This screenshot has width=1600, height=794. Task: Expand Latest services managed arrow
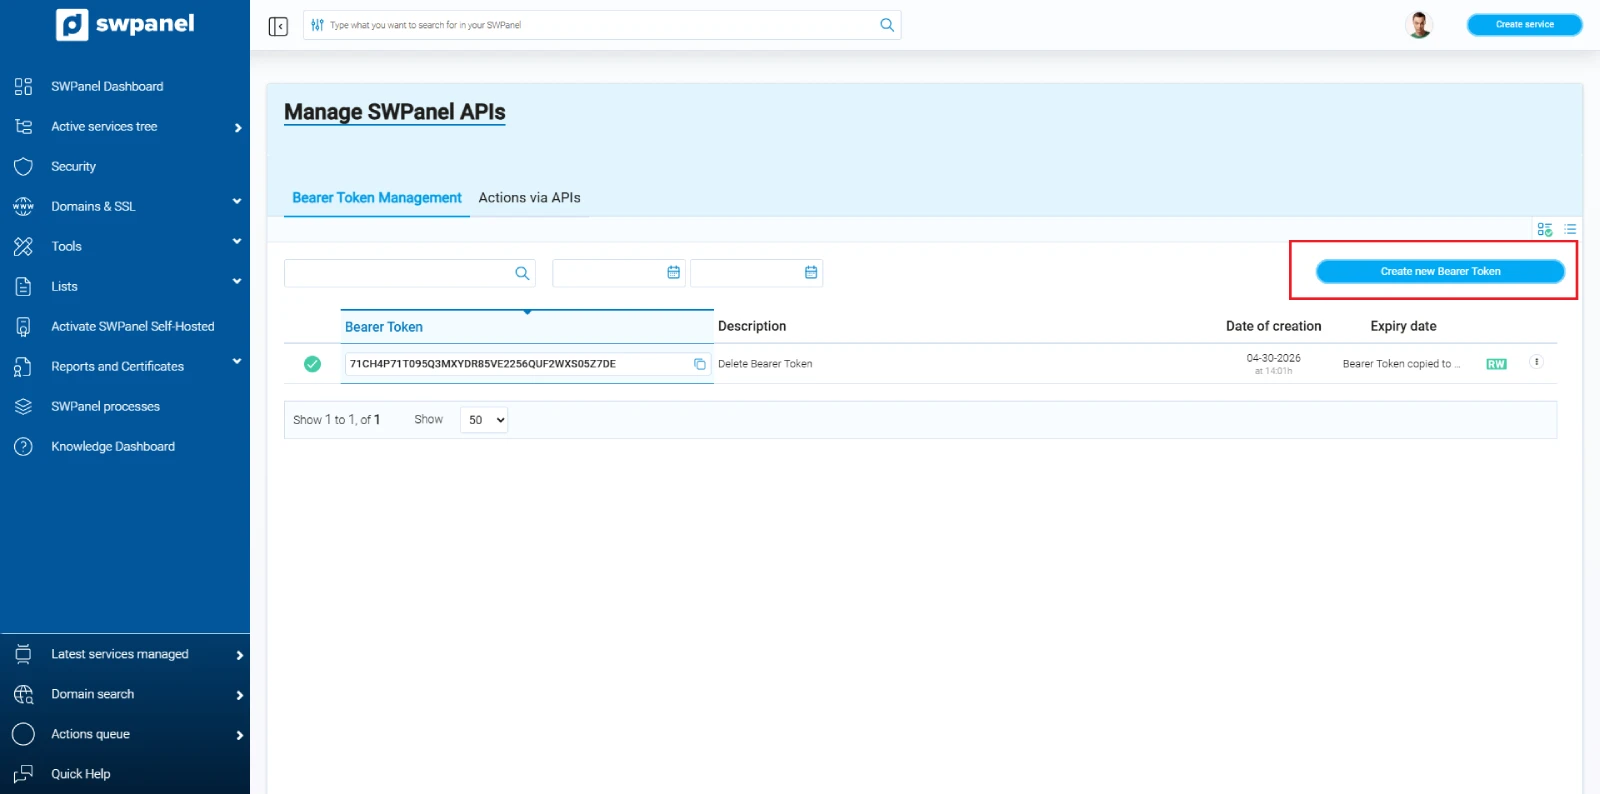coord(239,655)
